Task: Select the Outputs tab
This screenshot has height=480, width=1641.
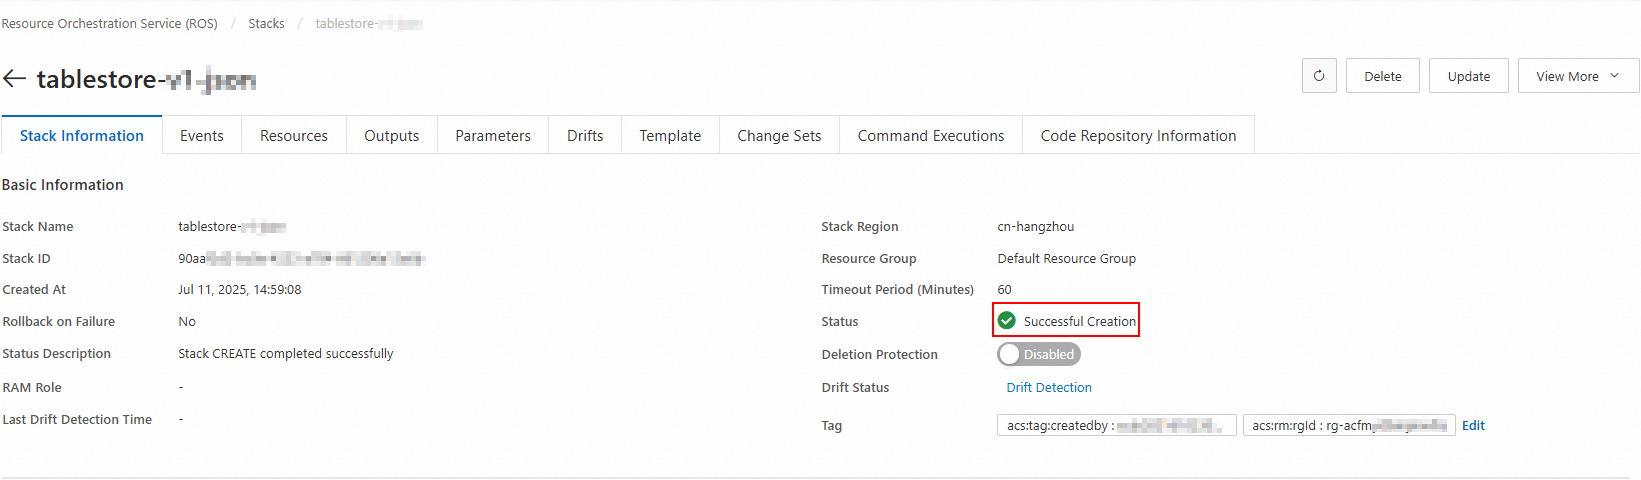Action: pos(392,136)
